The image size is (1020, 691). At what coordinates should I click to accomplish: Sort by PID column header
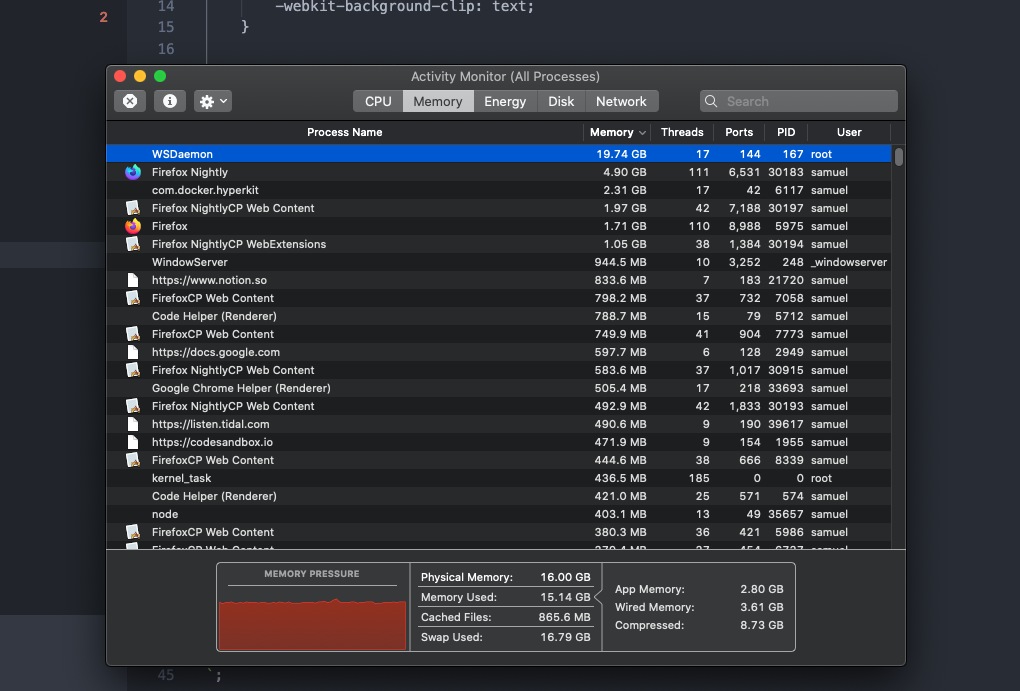point(786,132)
